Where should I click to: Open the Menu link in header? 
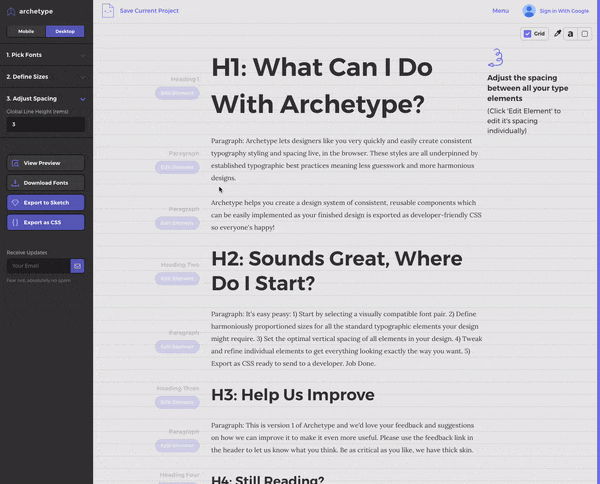pyautogui.click(x=501, y=11)
